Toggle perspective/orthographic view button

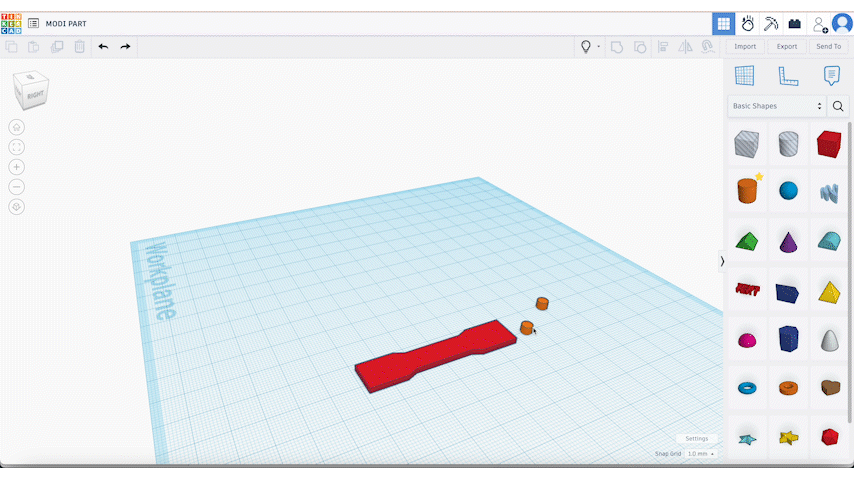(17, 207)
